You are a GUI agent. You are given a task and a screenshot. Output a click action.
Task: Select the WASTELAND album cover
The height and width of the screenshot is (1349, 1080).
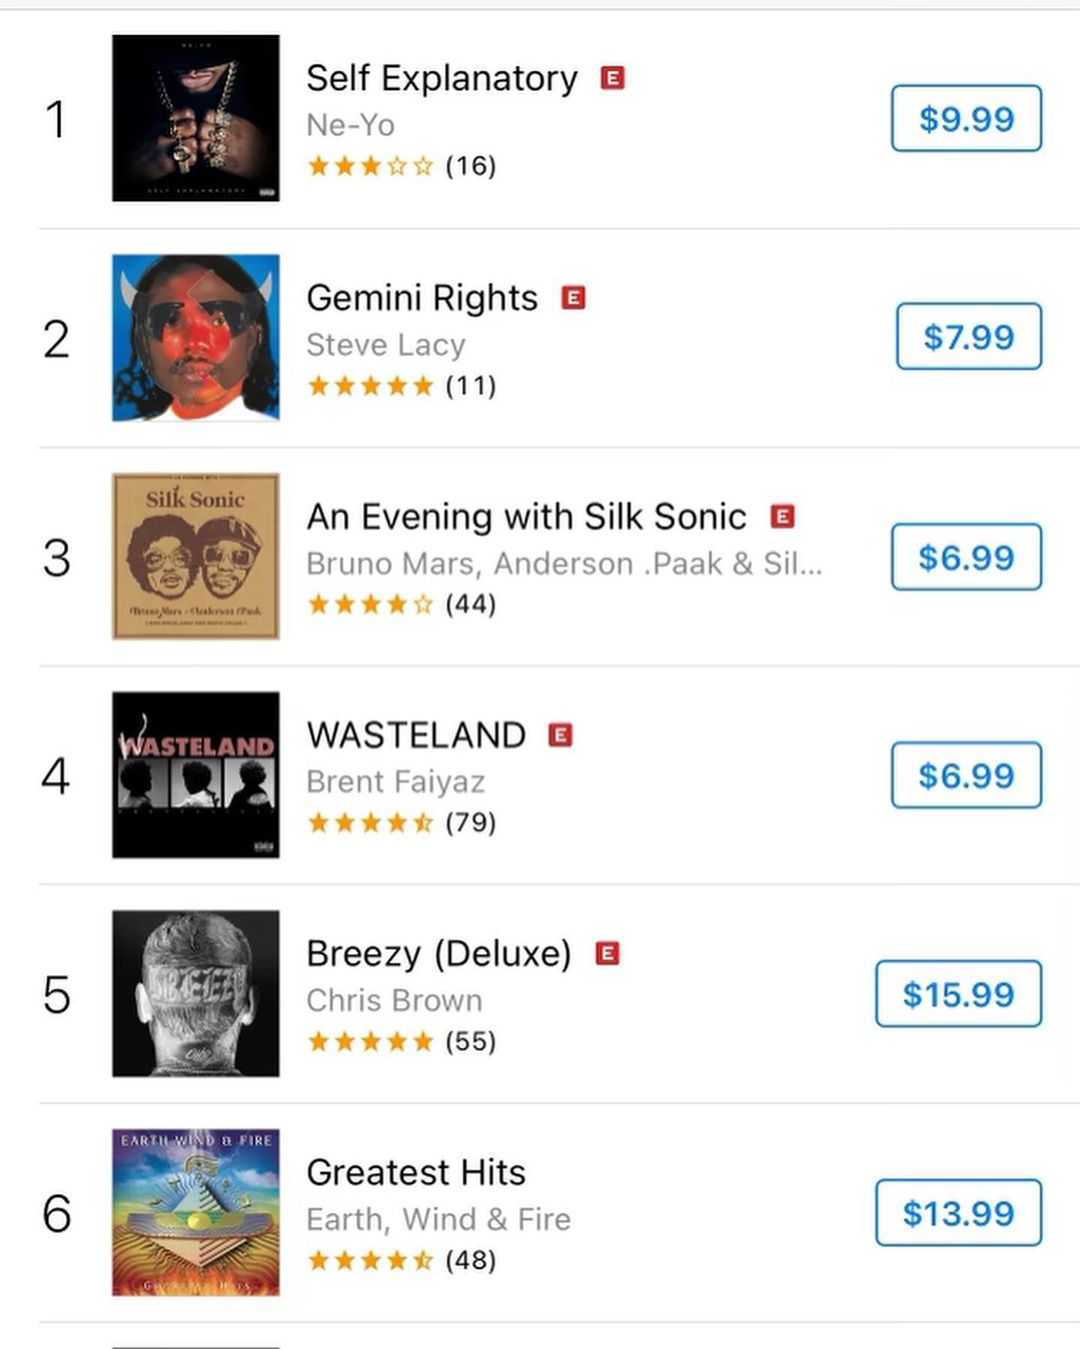tap(196, 775)
